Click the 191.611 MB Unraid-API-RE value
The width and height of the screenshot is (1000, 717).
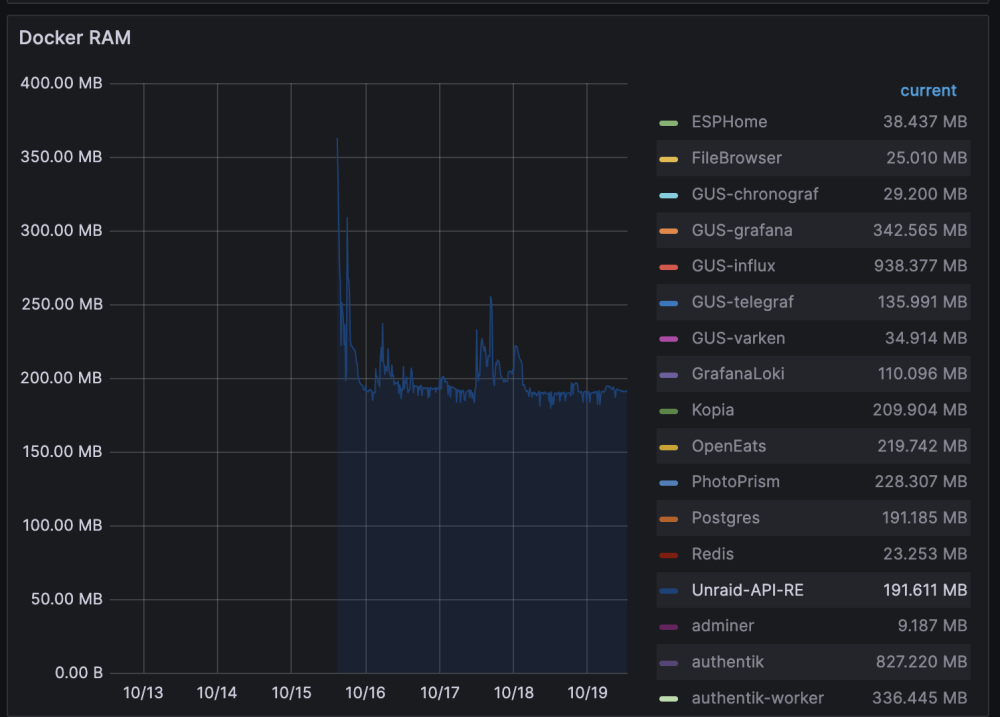tap(925, 590)
